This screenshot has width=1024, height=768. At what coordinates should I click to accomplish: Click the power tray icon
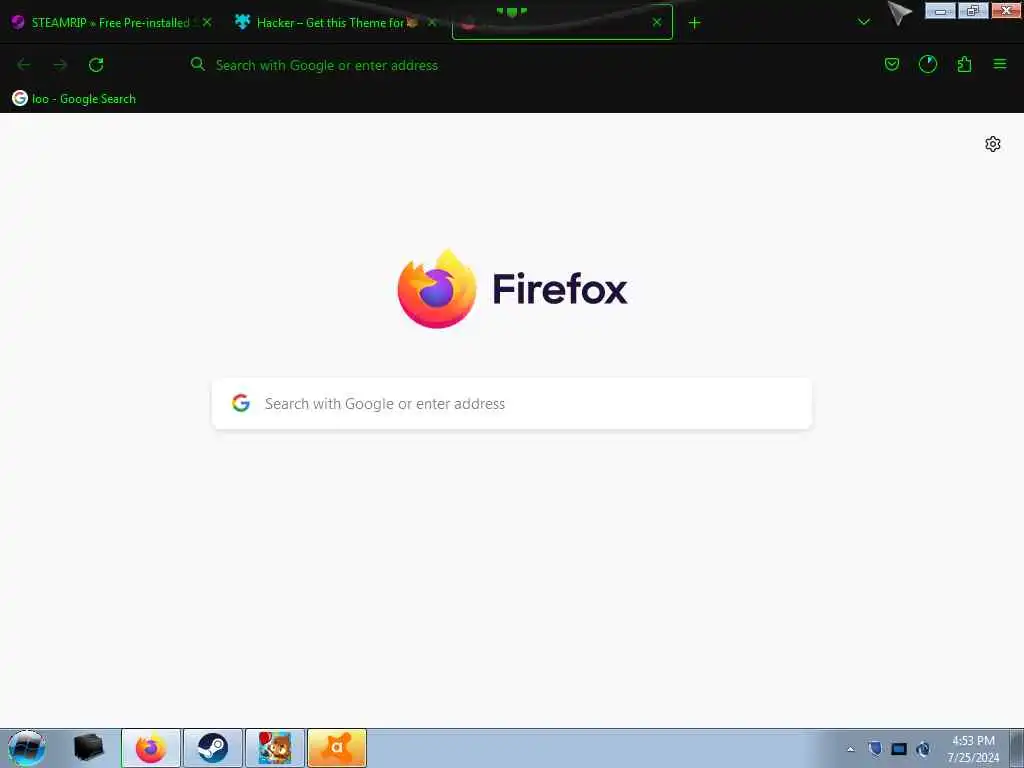(x=923, y=749)
